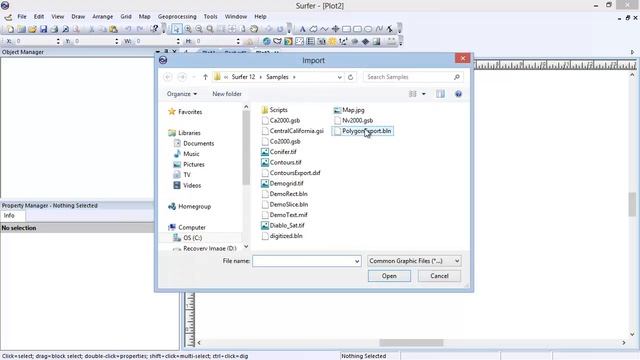Screen dimensions: 640x360
Task: Close the Import dialog
Action: (x=462, y=58)
